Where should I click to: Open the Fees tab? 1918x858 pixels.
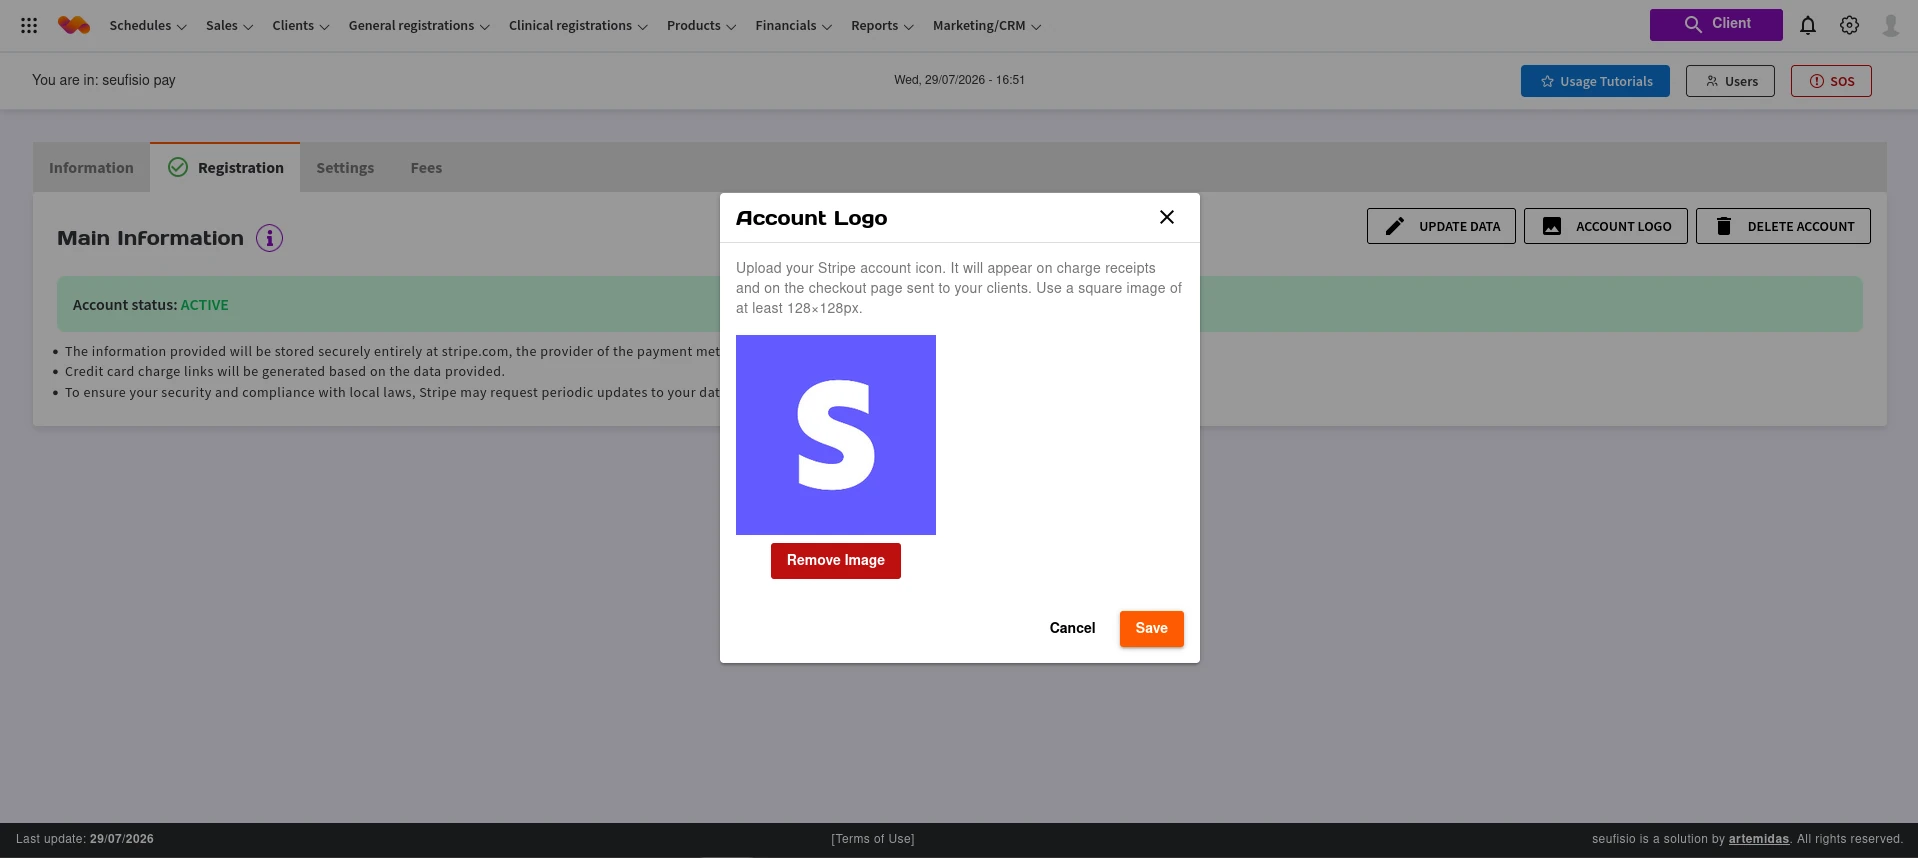click(426, 168)
